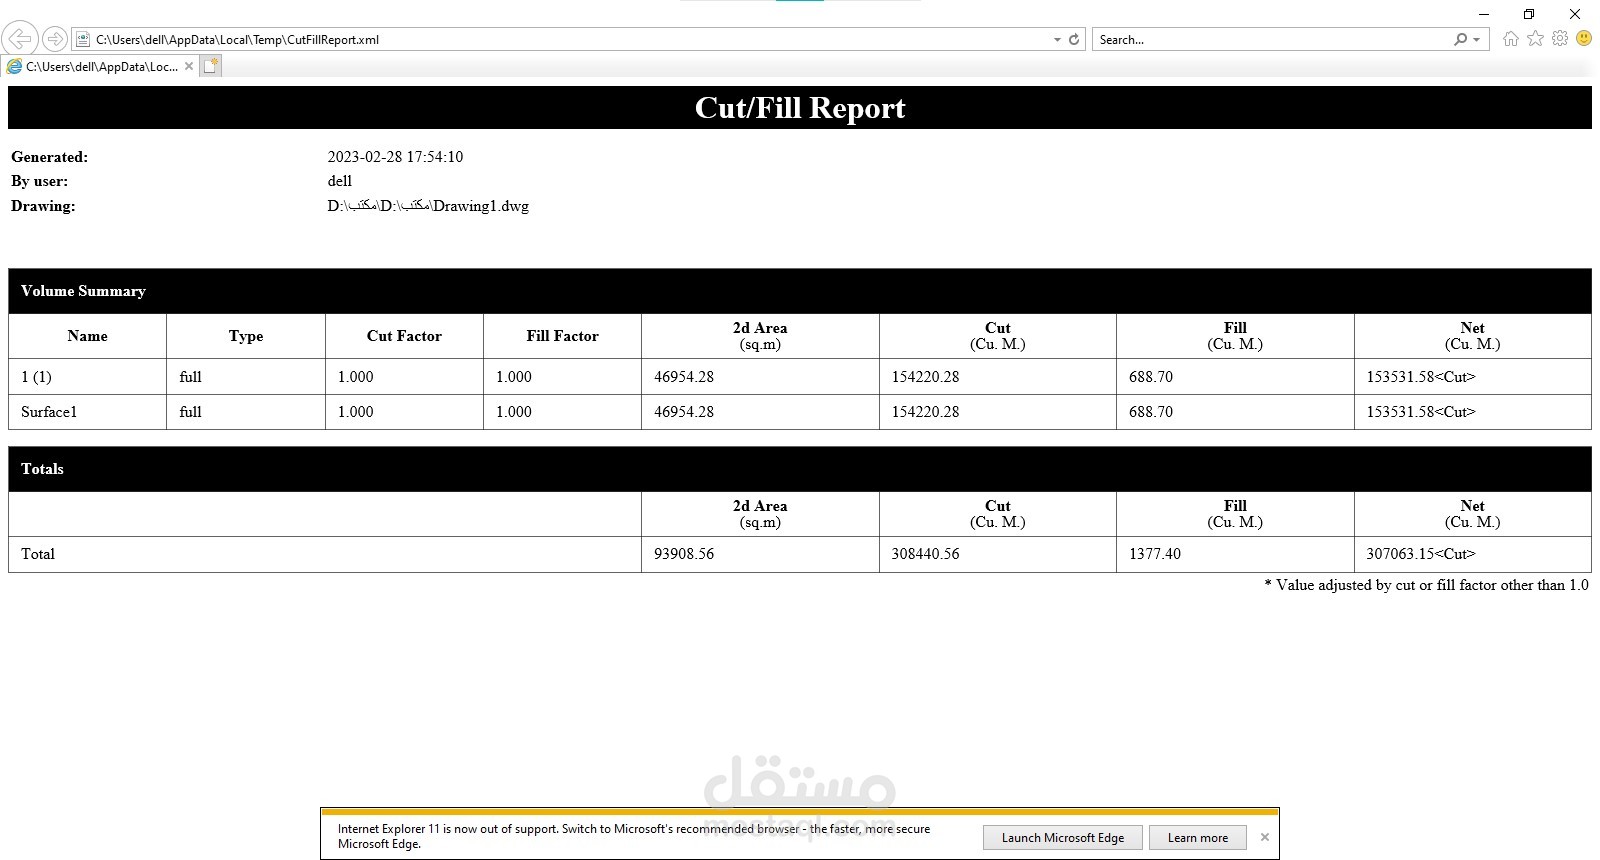Click the Drawing1.dwg path text
The height and width of the screenshot is (860, 1600).
coord(428,206)
